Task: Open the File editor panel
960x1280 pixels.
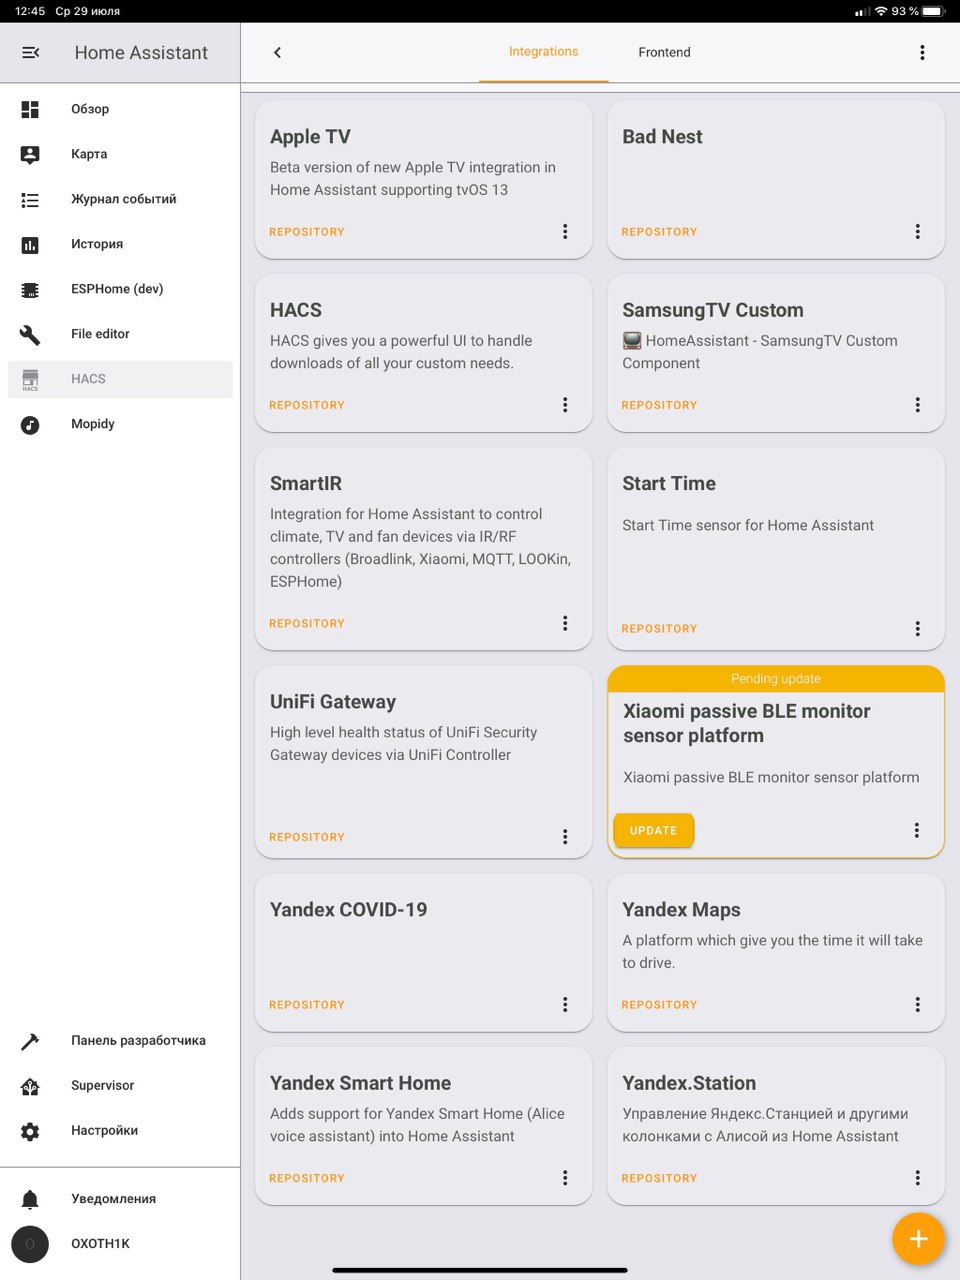Action: click(x=120, y=334)
